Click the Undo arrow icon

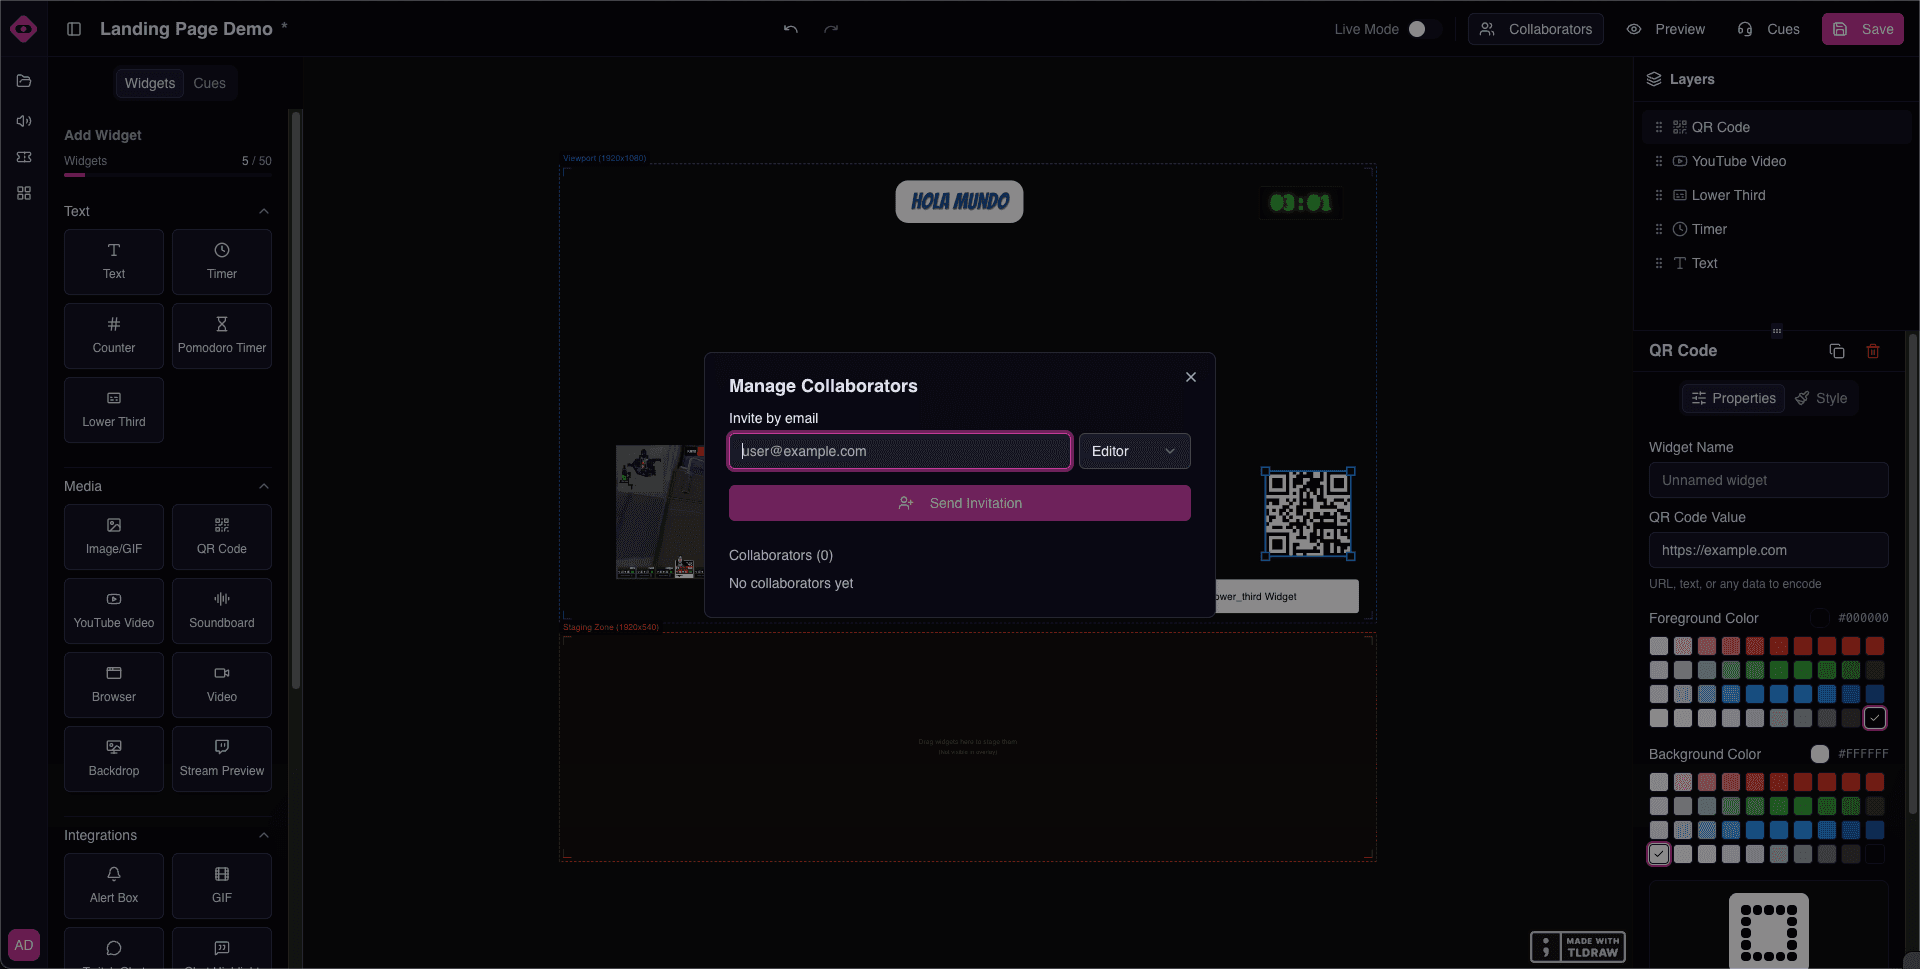(790, 29)
